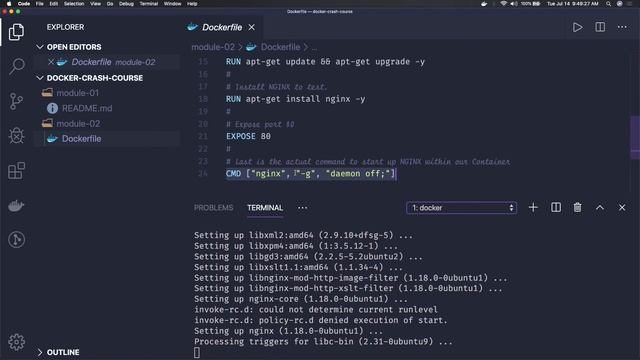
Task: Maximize the terminal panel with chevron up
Action: [600, 208]
